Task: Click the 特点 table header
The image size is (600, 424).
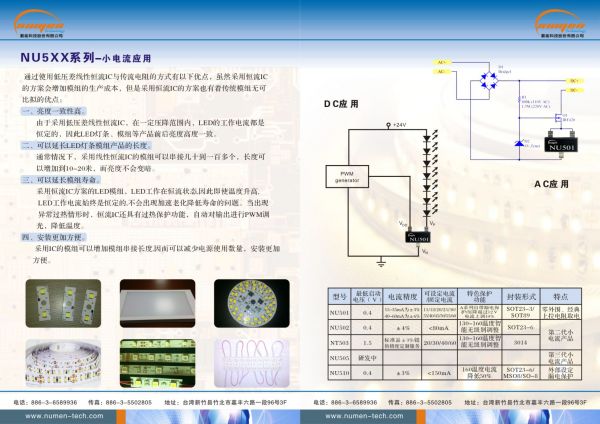Action: [x=561, y=297]
